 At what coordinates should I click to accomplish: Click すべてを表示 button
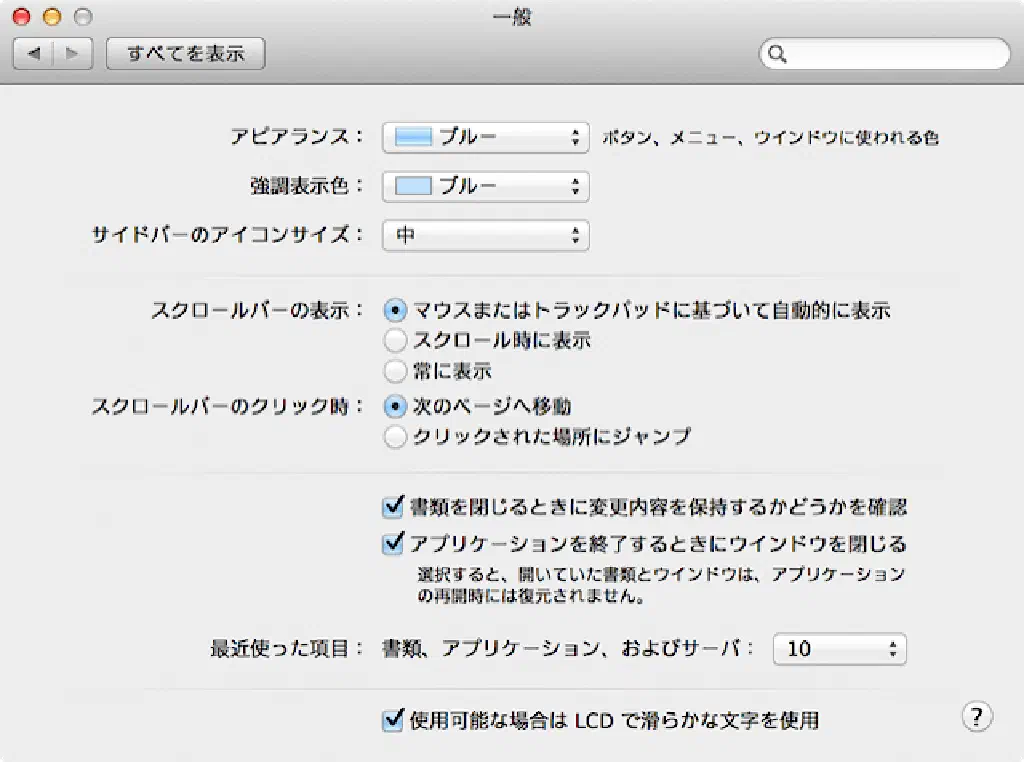pos(185,54)
